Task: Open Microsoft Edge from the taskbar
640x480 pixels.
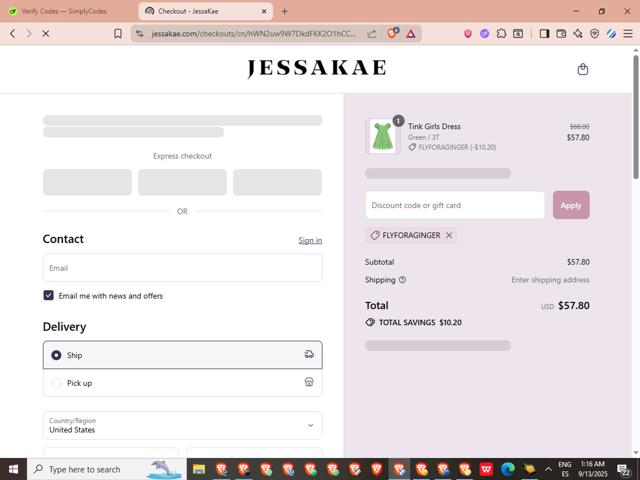Action: click(507, 469)
